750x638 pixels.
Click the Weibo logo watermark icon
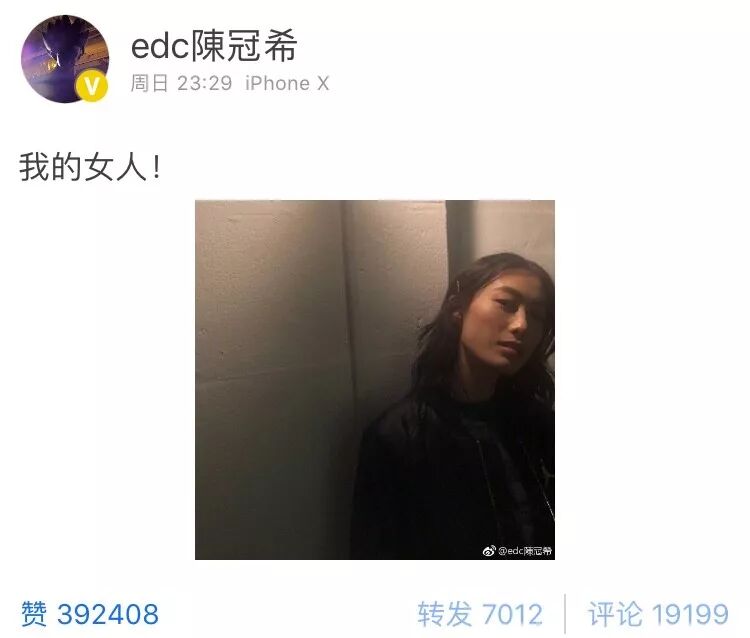(489, 551)
